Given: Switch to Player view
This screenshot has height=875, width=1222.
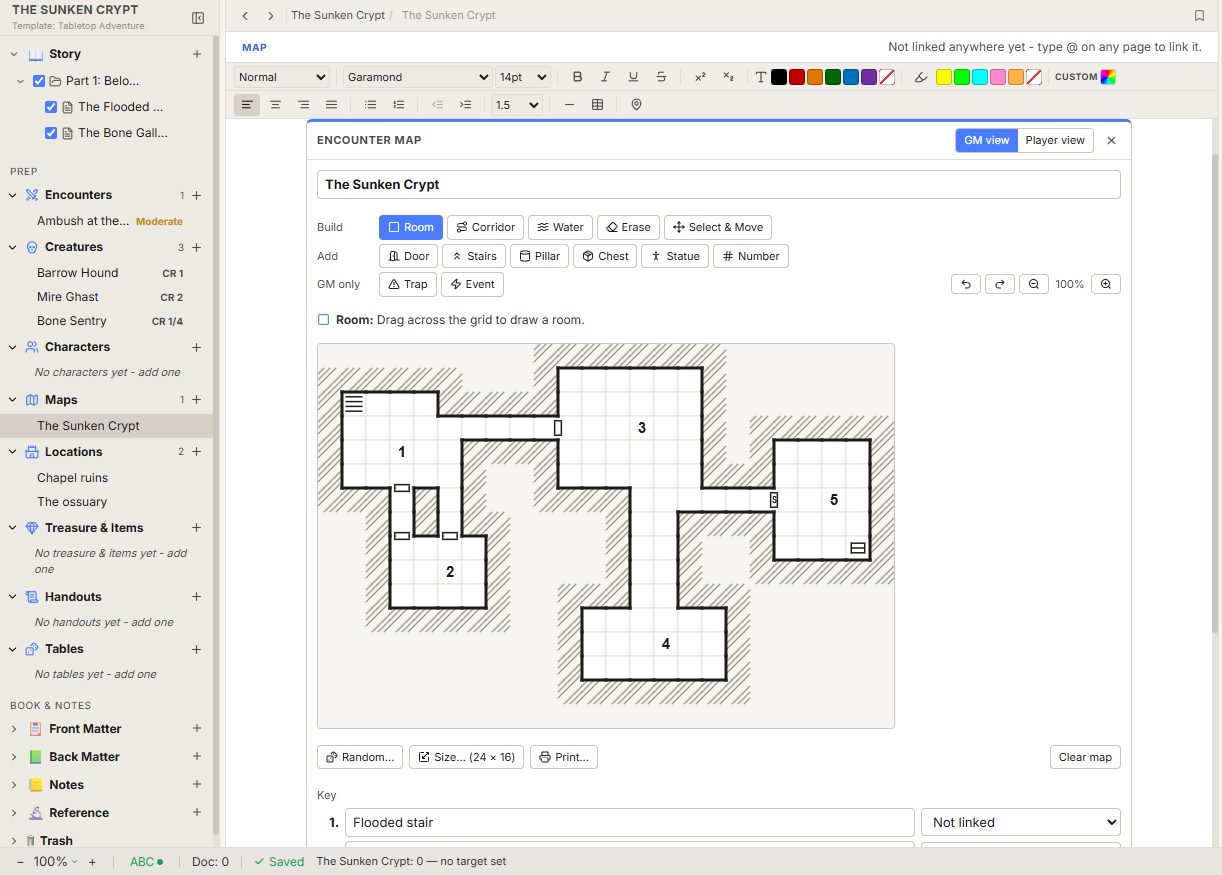Looking at the screenshot, I should tap(1055, 140).
